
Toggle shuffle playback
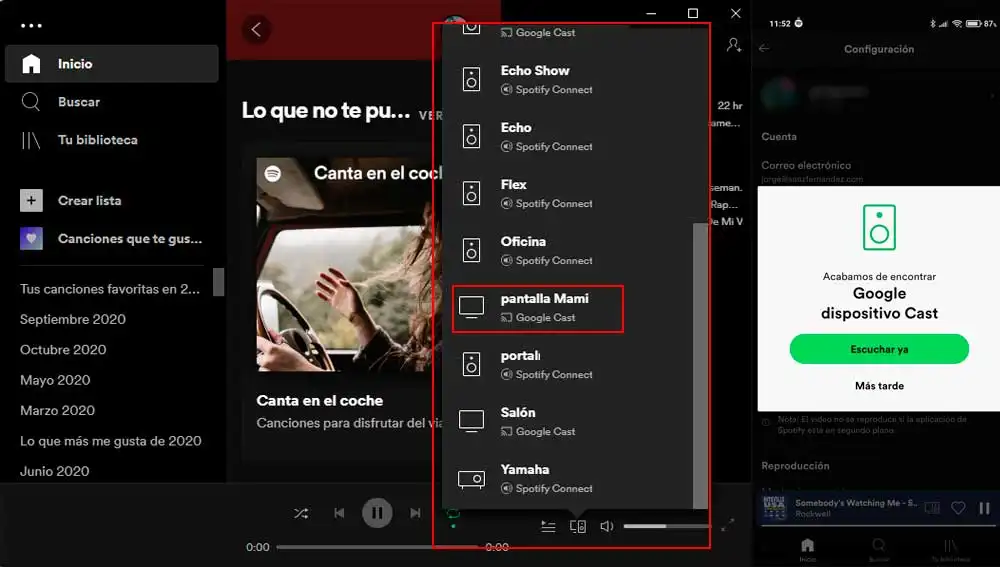(301, 513)
